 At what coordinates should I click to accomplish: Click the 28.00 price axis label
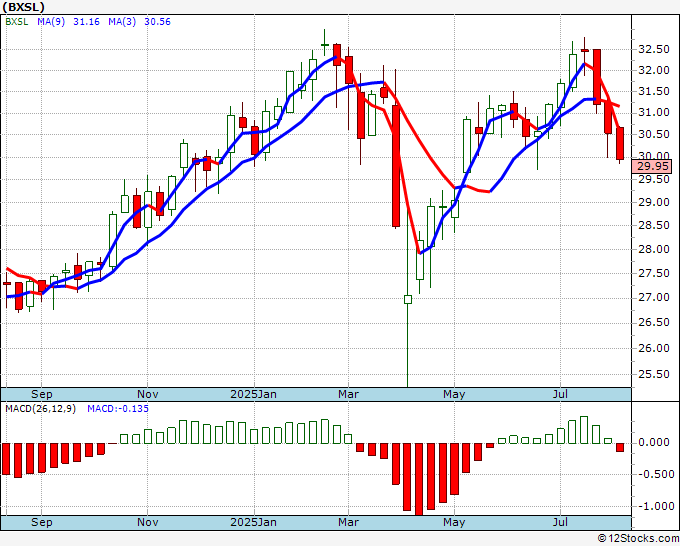(654, 249)
